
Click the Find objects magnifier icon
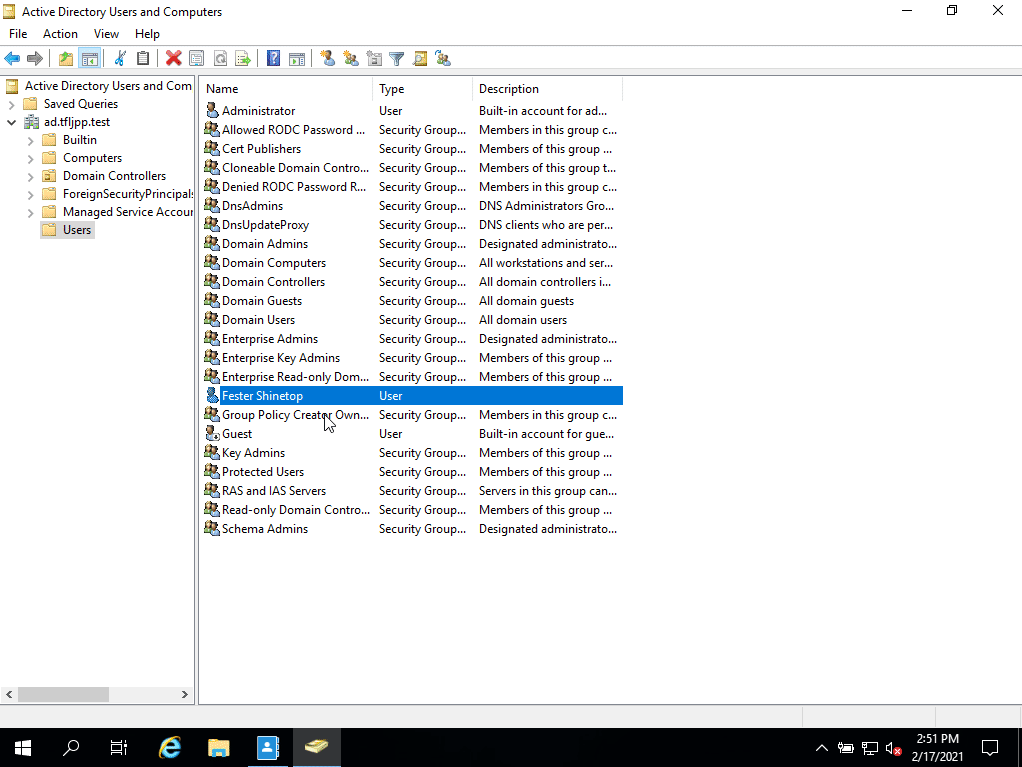[x=420, y=59]
